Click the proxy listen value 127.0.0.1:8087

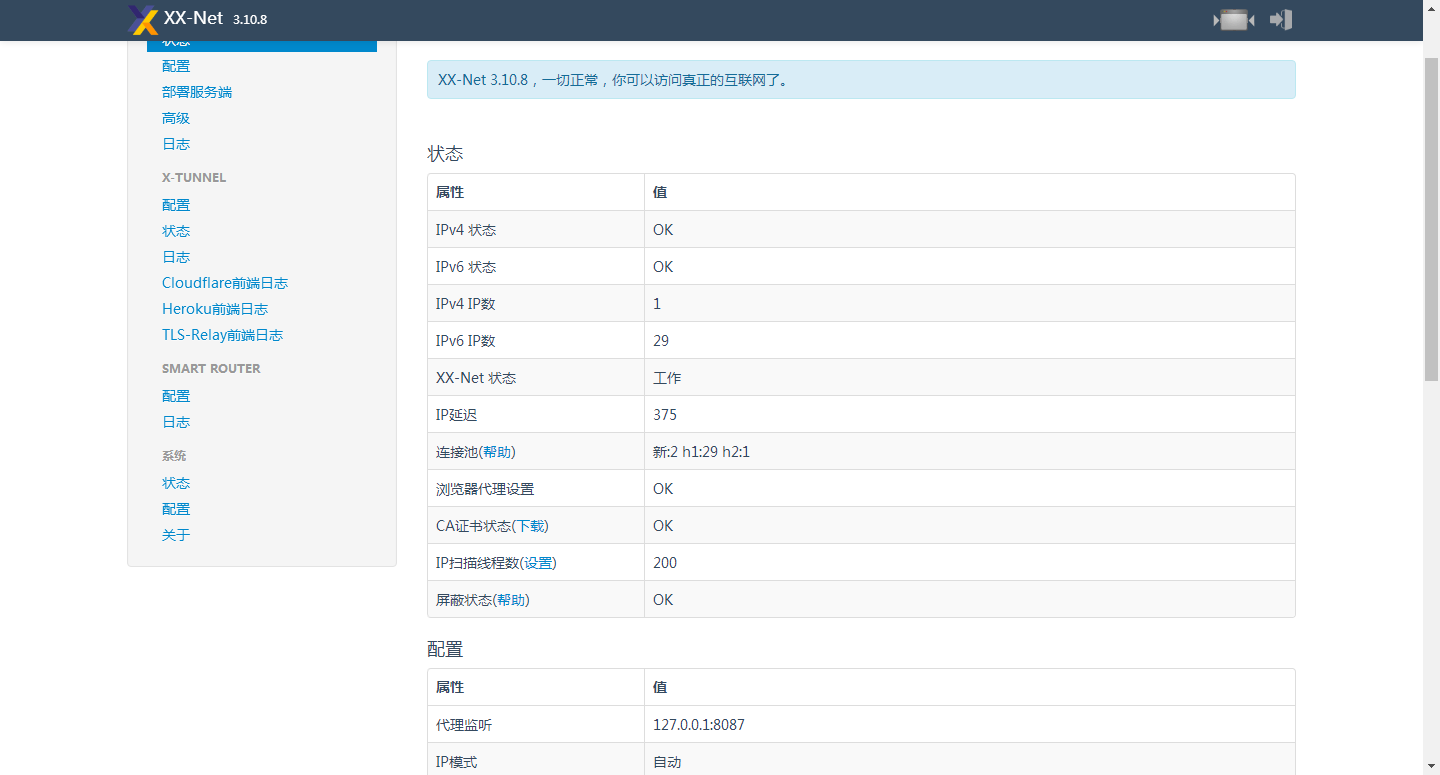coord(699,725)
